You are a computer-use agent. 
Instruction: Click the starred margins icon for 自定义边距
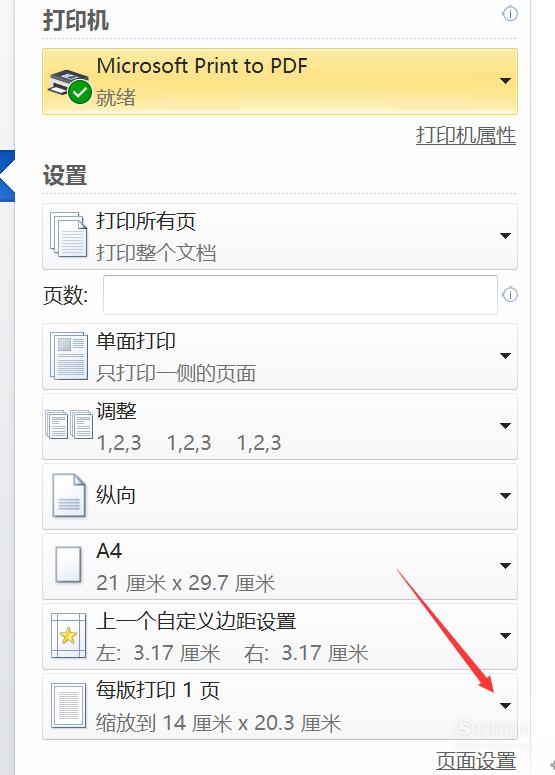click(x=69, y=635)
